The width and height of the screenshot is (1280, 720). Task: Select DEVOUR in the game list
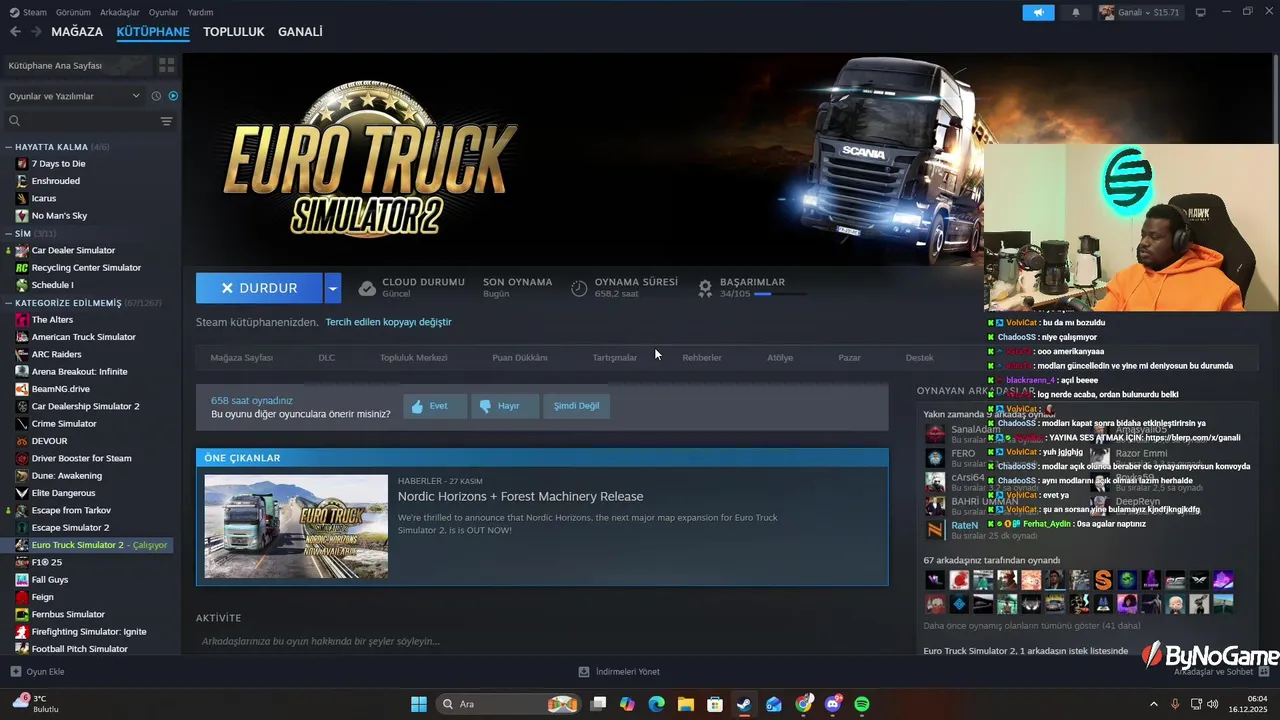tap(49, 441)
